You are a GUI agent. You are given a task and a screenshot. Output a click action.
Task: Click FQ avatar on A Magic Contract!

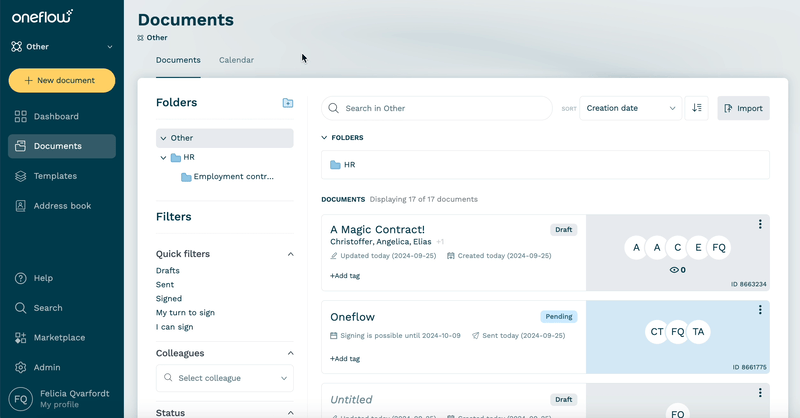[x=719, y=248]
